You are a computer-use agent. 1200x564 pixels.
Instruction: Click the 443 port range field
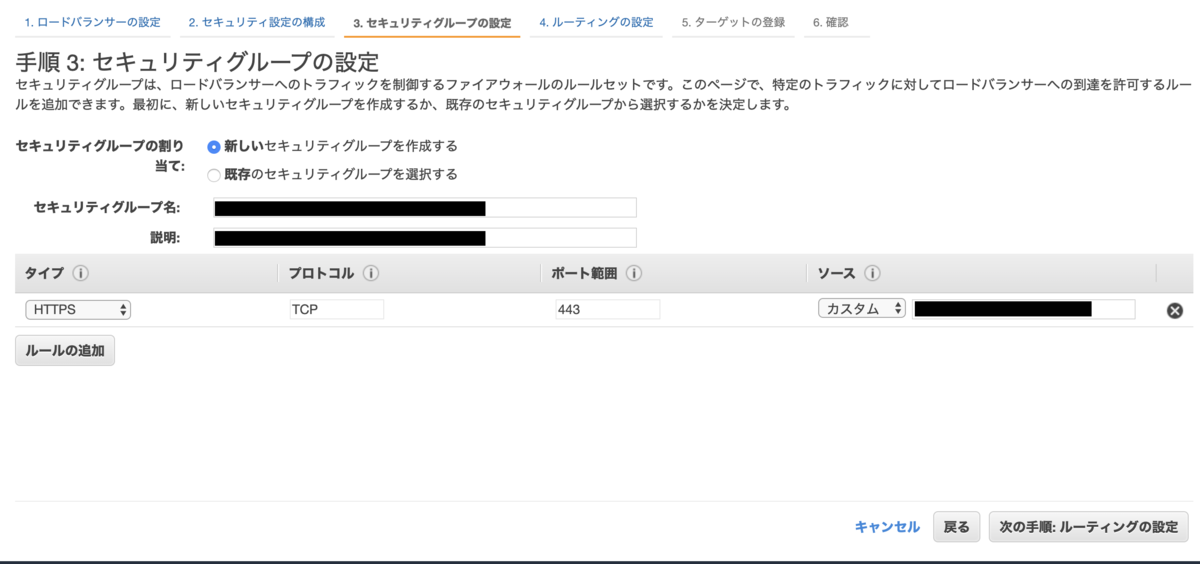(x=607, y=309)
